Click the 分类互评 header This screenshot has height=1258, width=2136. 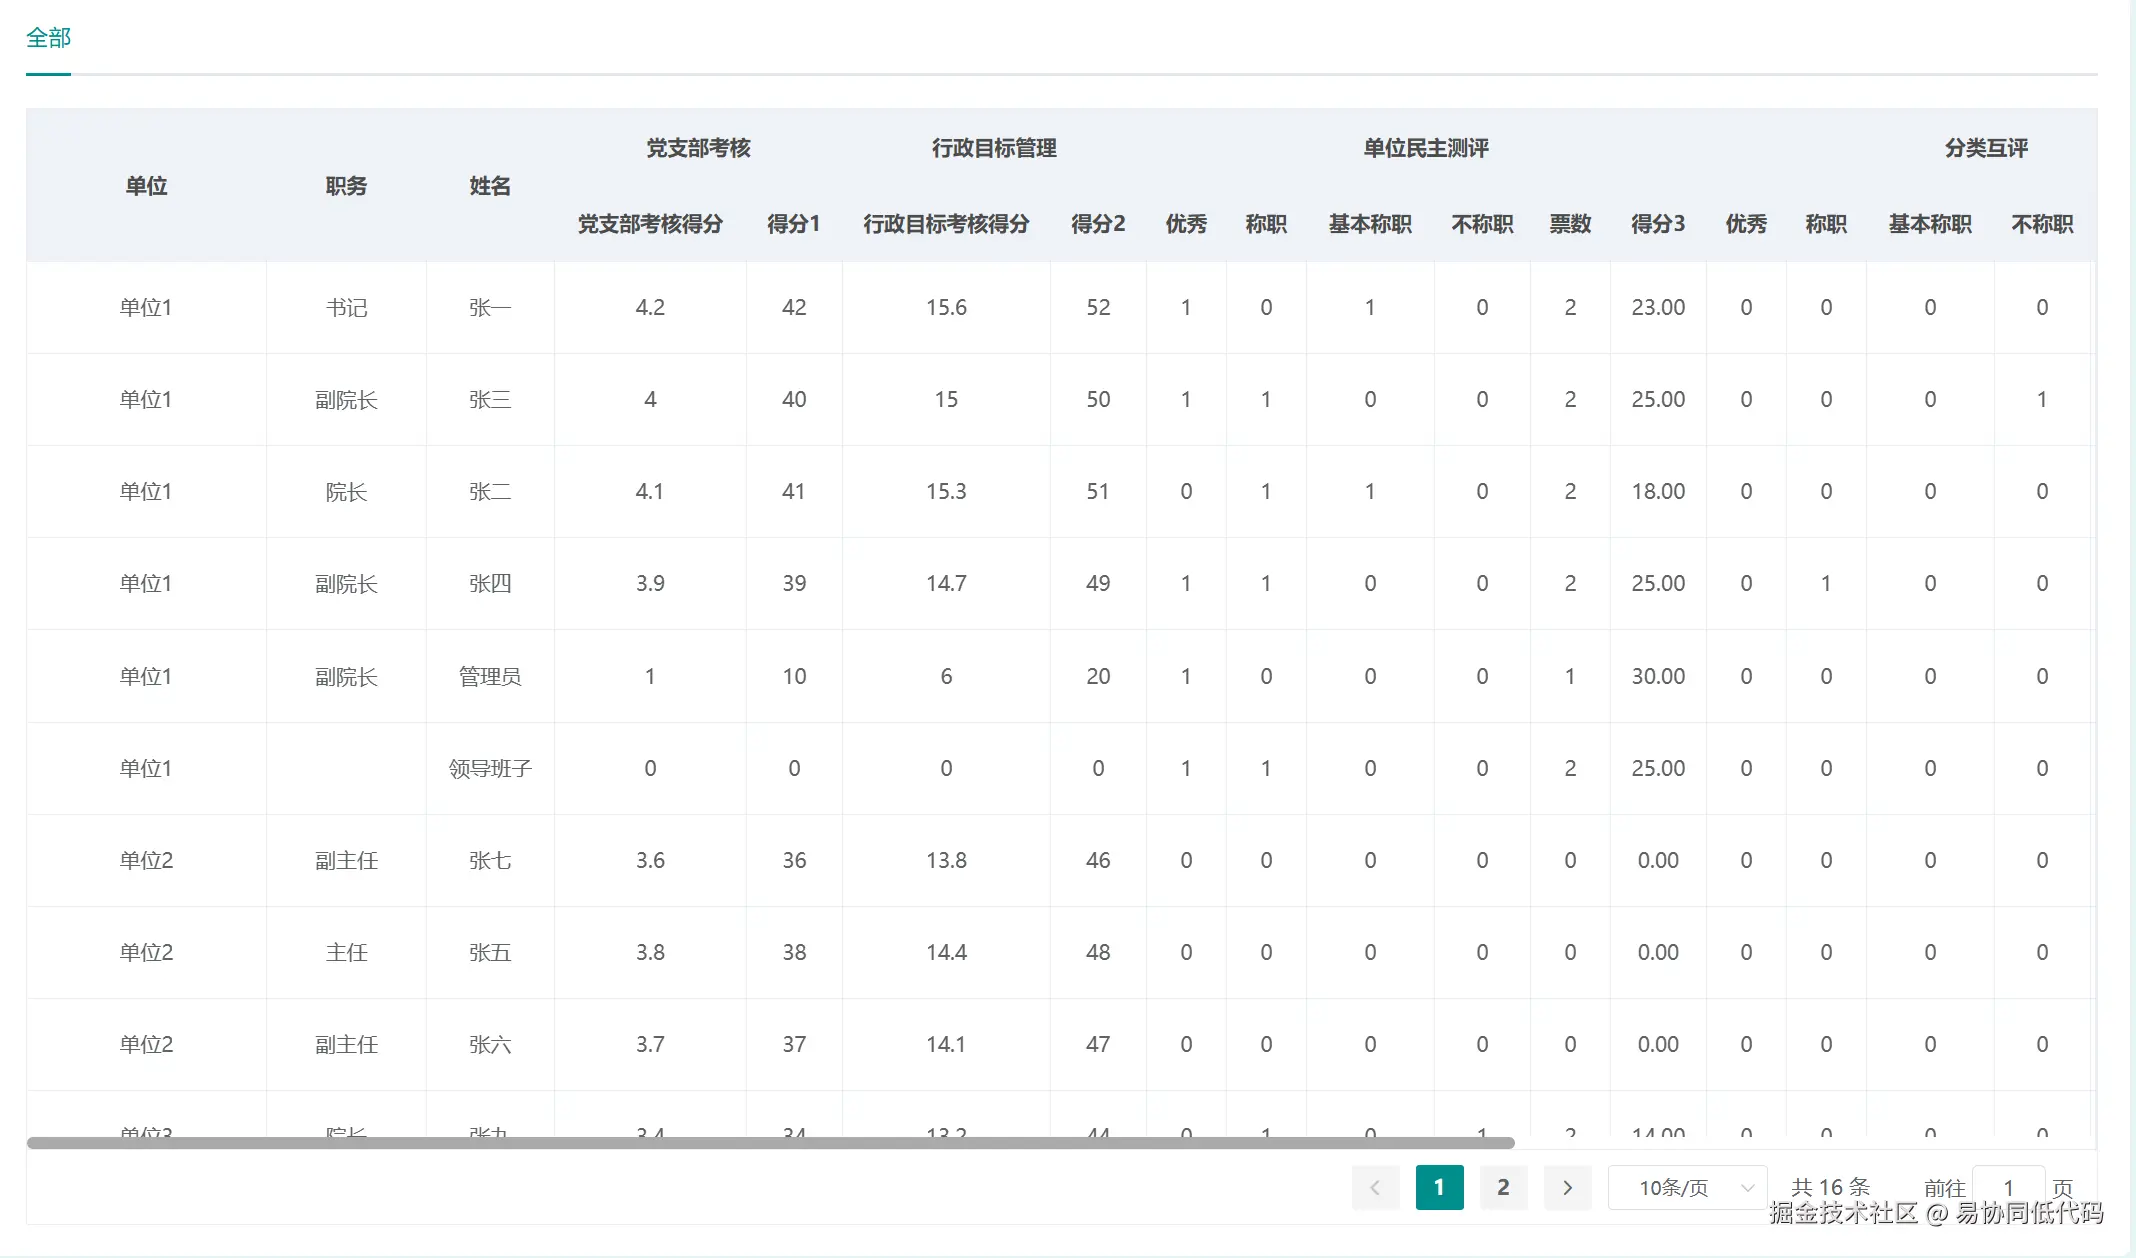point(1986,148)
